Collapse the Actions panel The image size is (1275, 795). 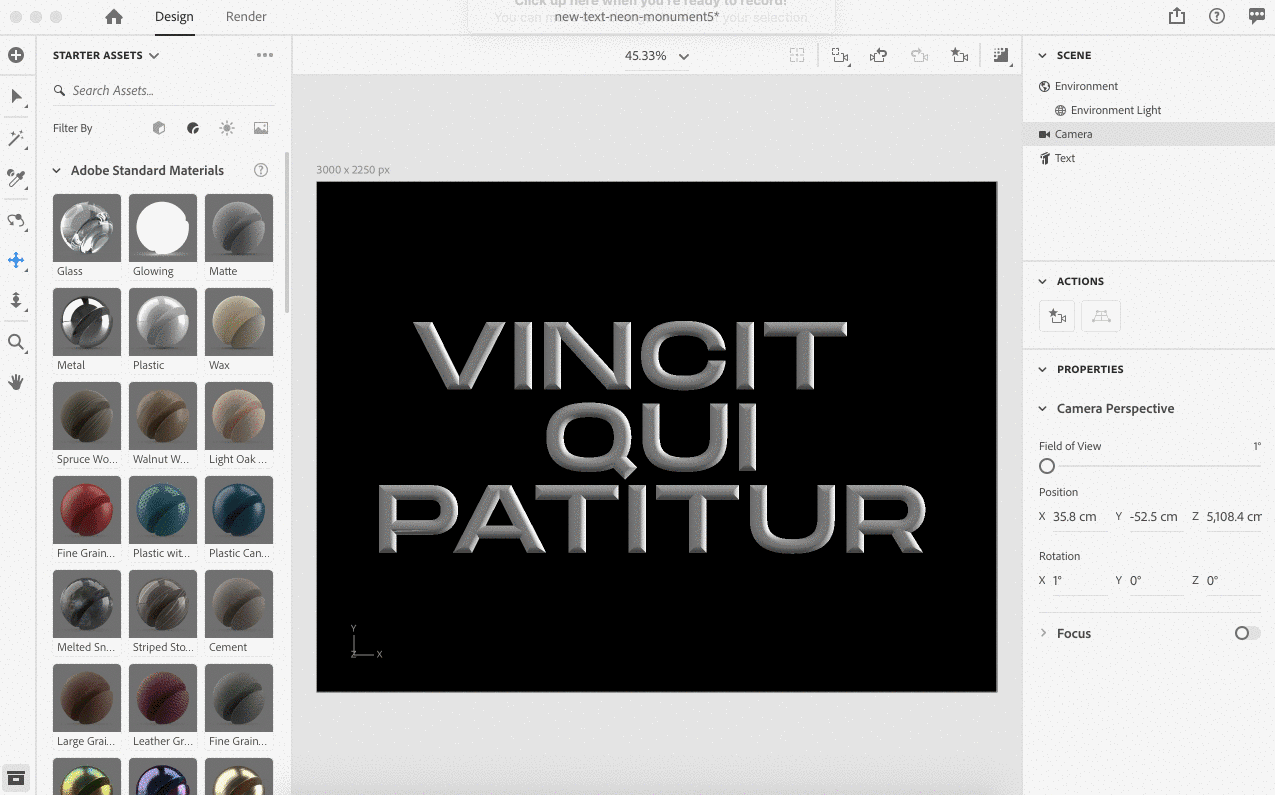tap(1042, 282)
